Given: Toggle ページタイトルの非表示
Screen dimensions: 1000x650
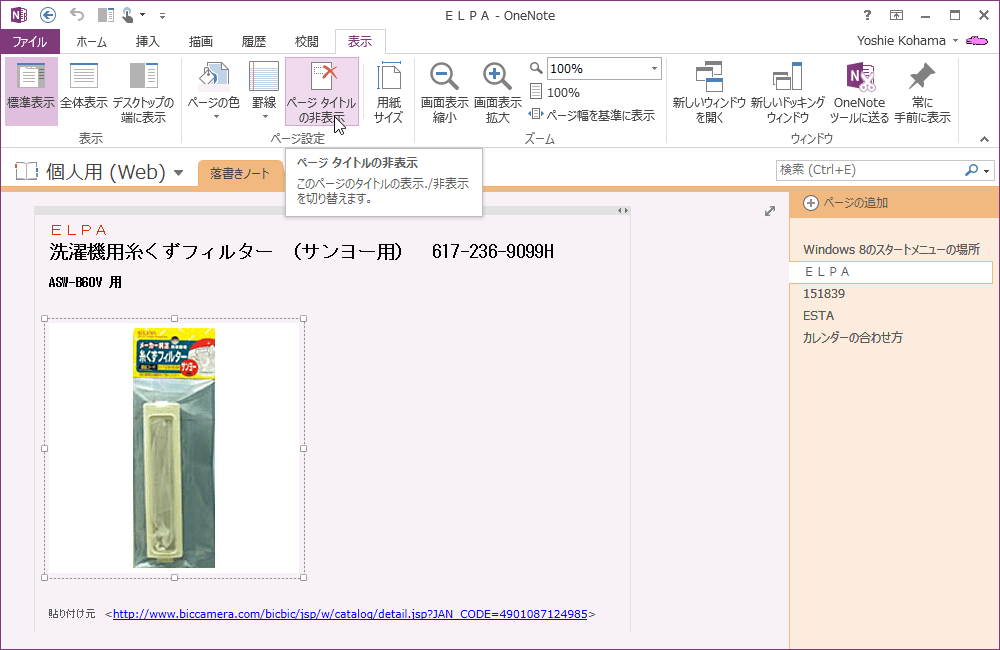Looking at the screenshot, I should (322, 91).
